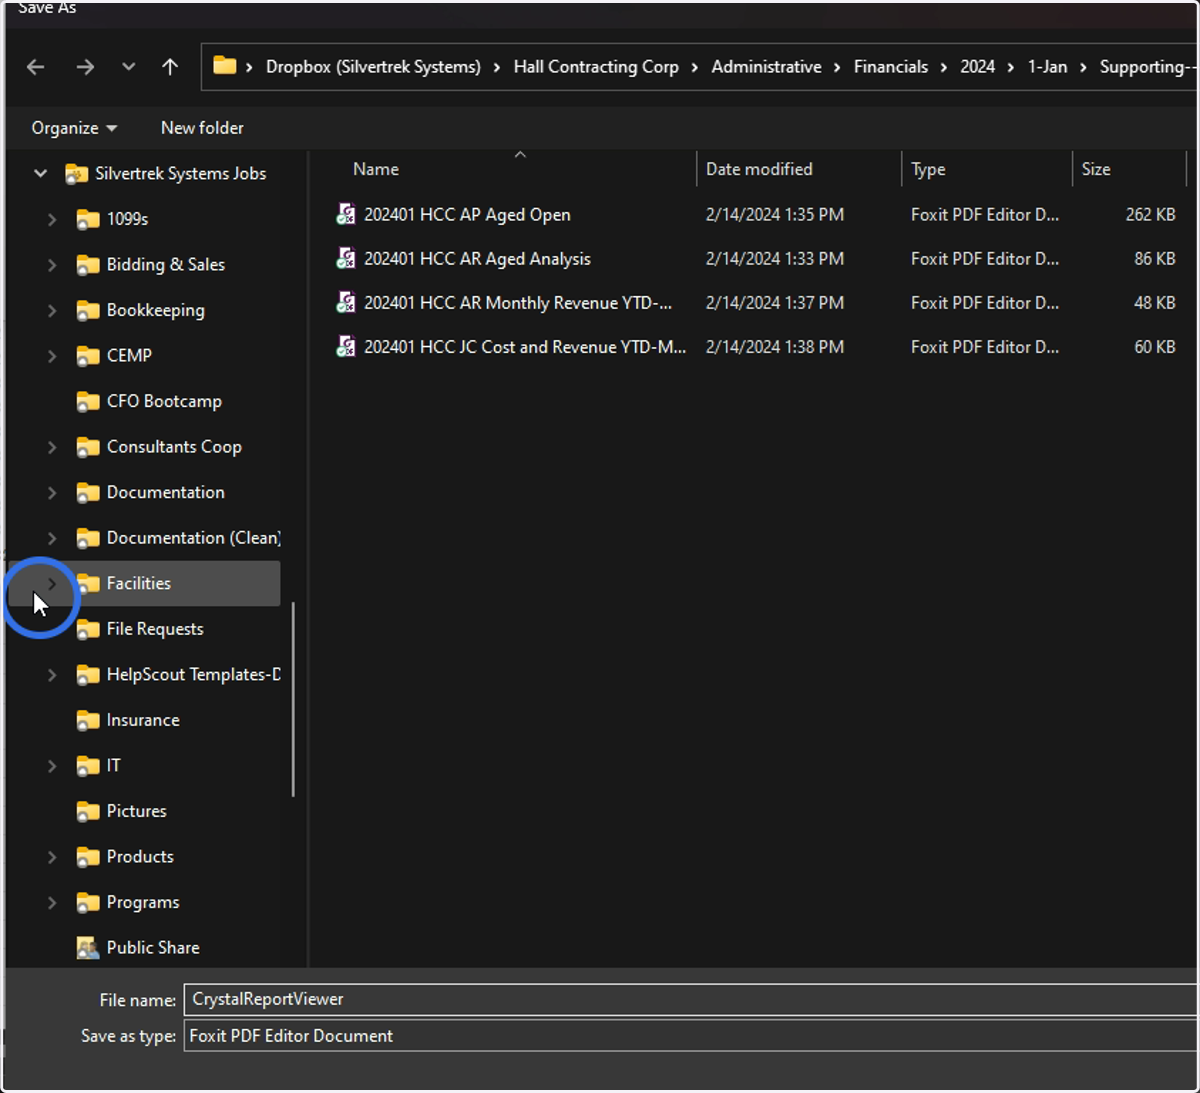Click the Silvertrek Systems Jobs folder icon
Screen dimensions: 1200x1093
click(x=76, y=173)
